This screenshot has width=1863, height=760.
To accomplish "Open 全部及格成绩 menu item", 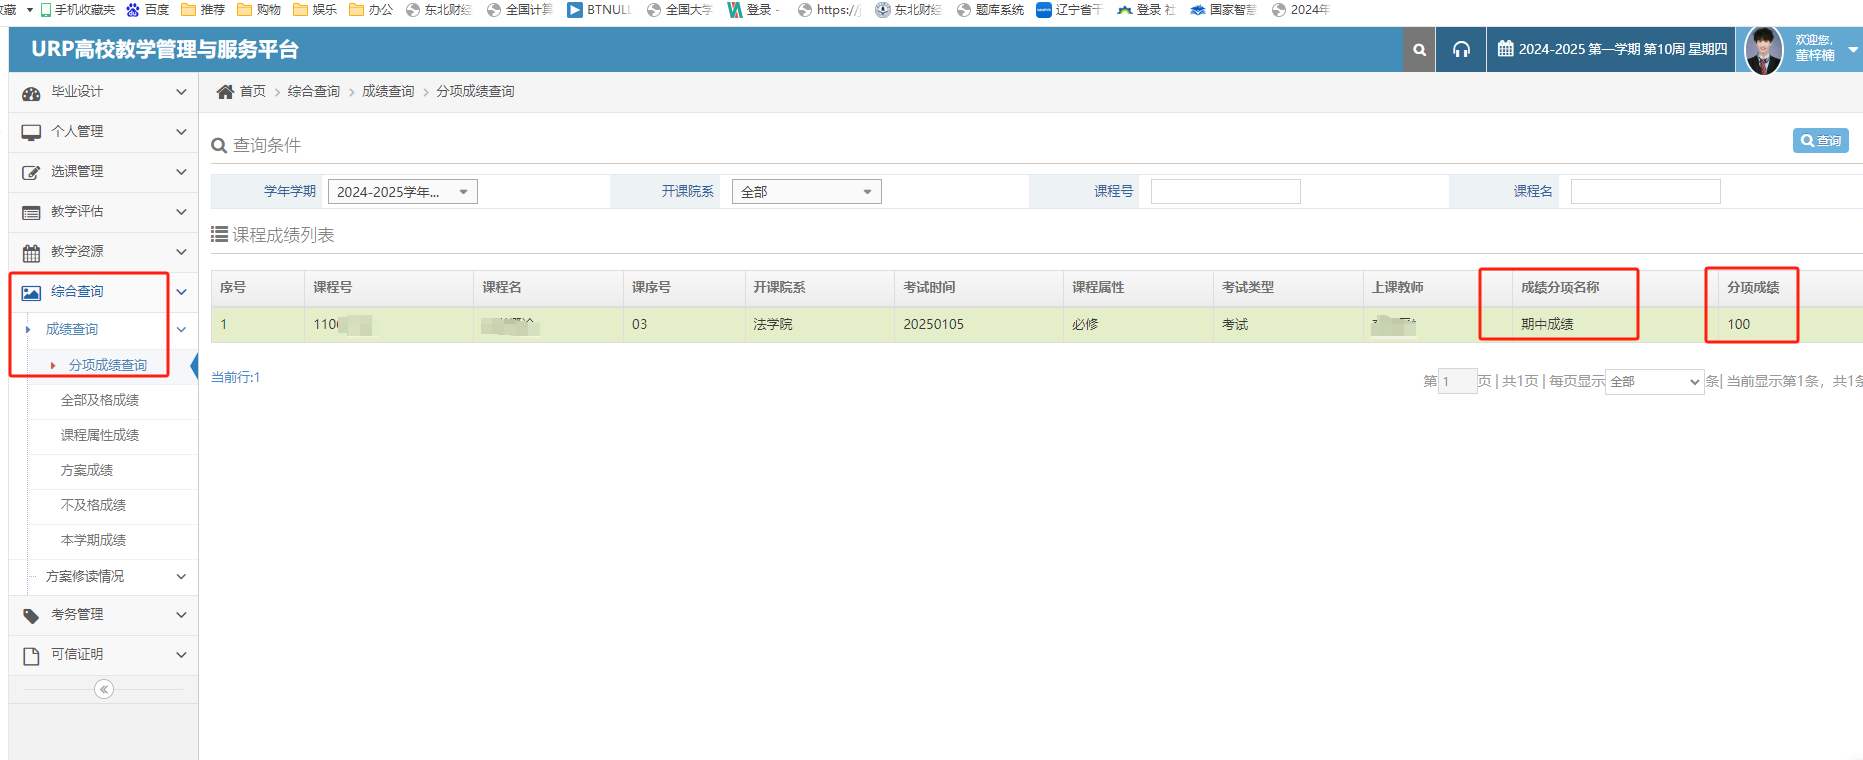I will point(100,400).
